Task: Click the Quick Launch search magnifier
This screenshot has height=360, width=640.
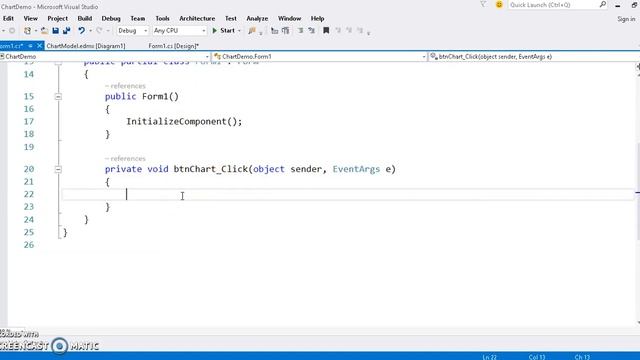Action: pos(602,5)
